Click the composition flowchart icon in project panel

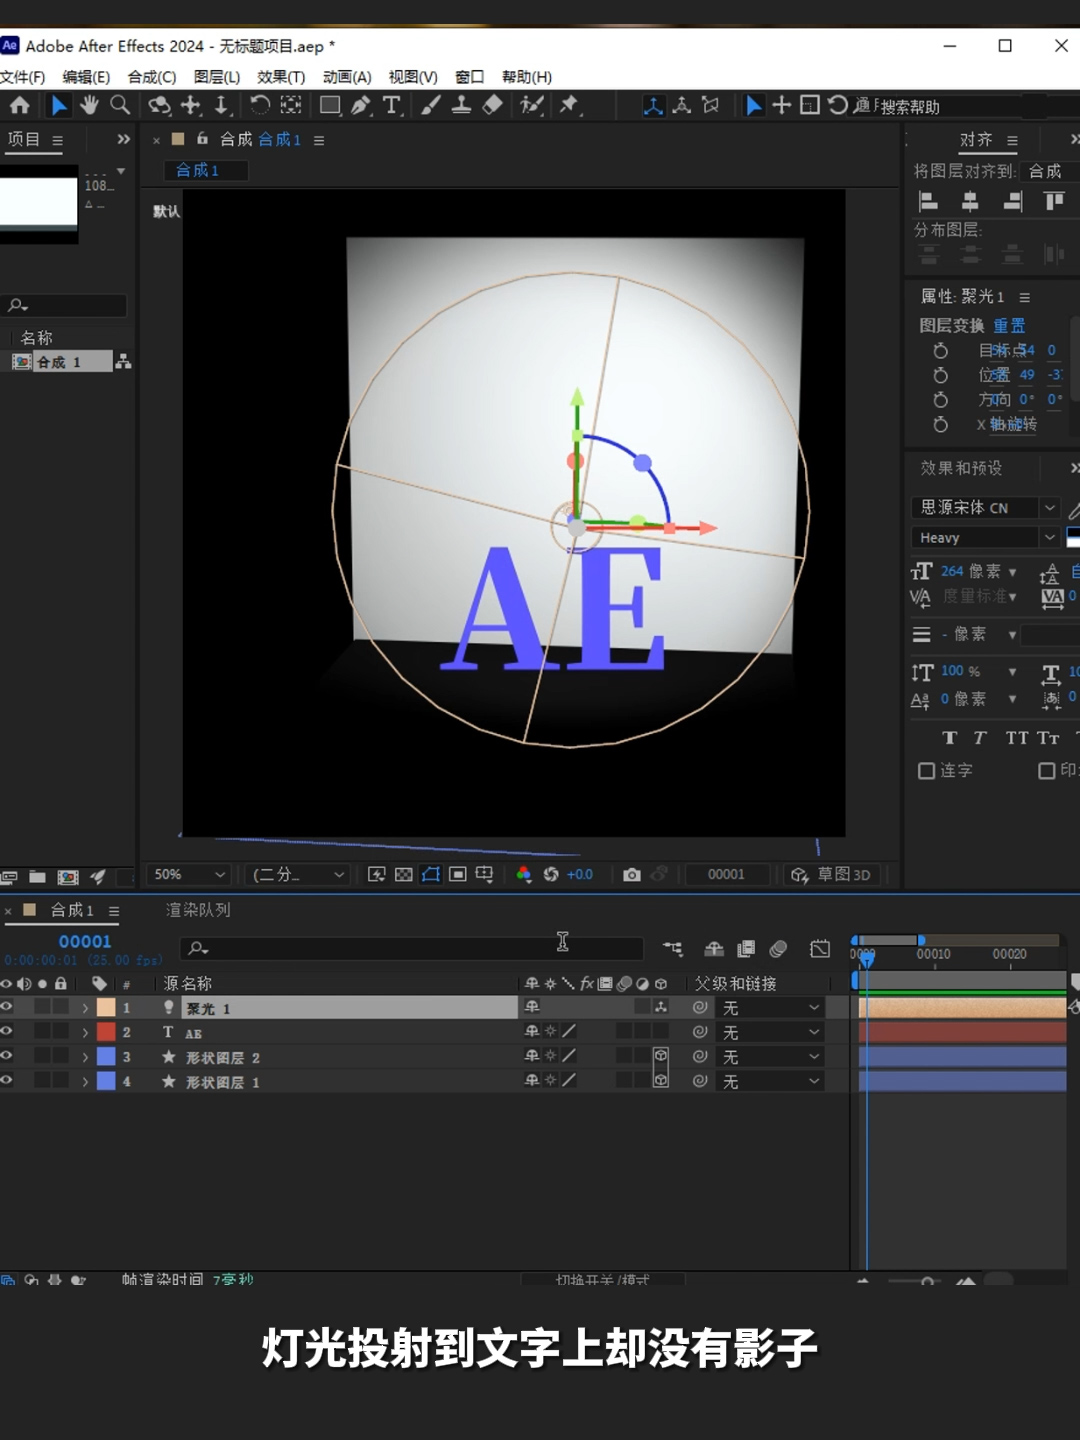[123, 362]
